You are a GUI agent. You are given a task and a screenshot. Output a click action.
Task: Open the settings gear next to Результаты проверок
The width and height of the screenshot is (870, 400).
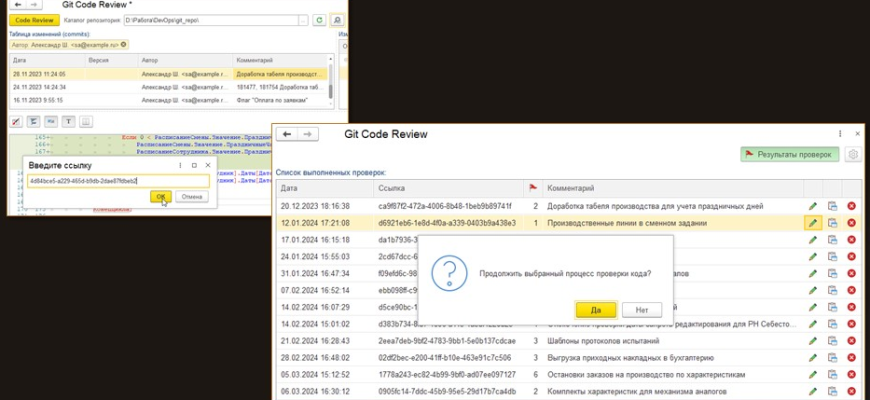[x=852, y=155]
